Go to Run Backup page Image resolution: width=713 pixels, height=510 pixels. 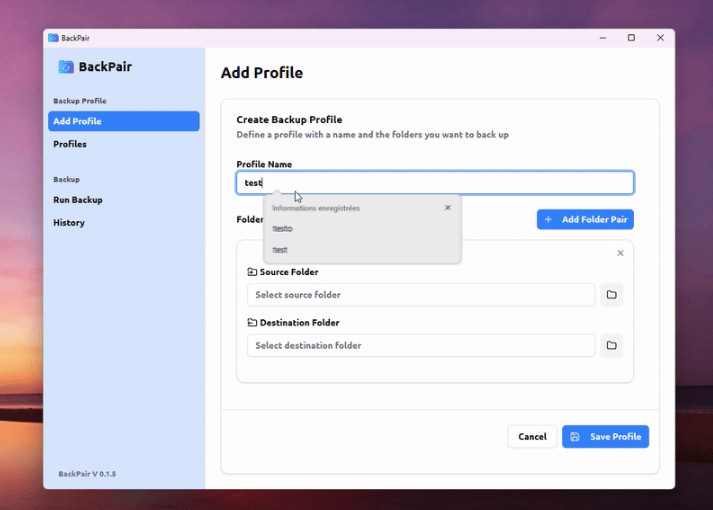[x=124, y=200]
